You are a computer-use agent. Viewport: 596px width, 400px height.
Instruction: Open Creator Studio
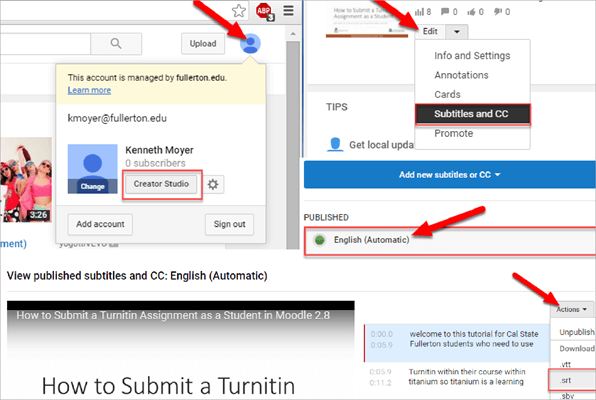point(161,184)
